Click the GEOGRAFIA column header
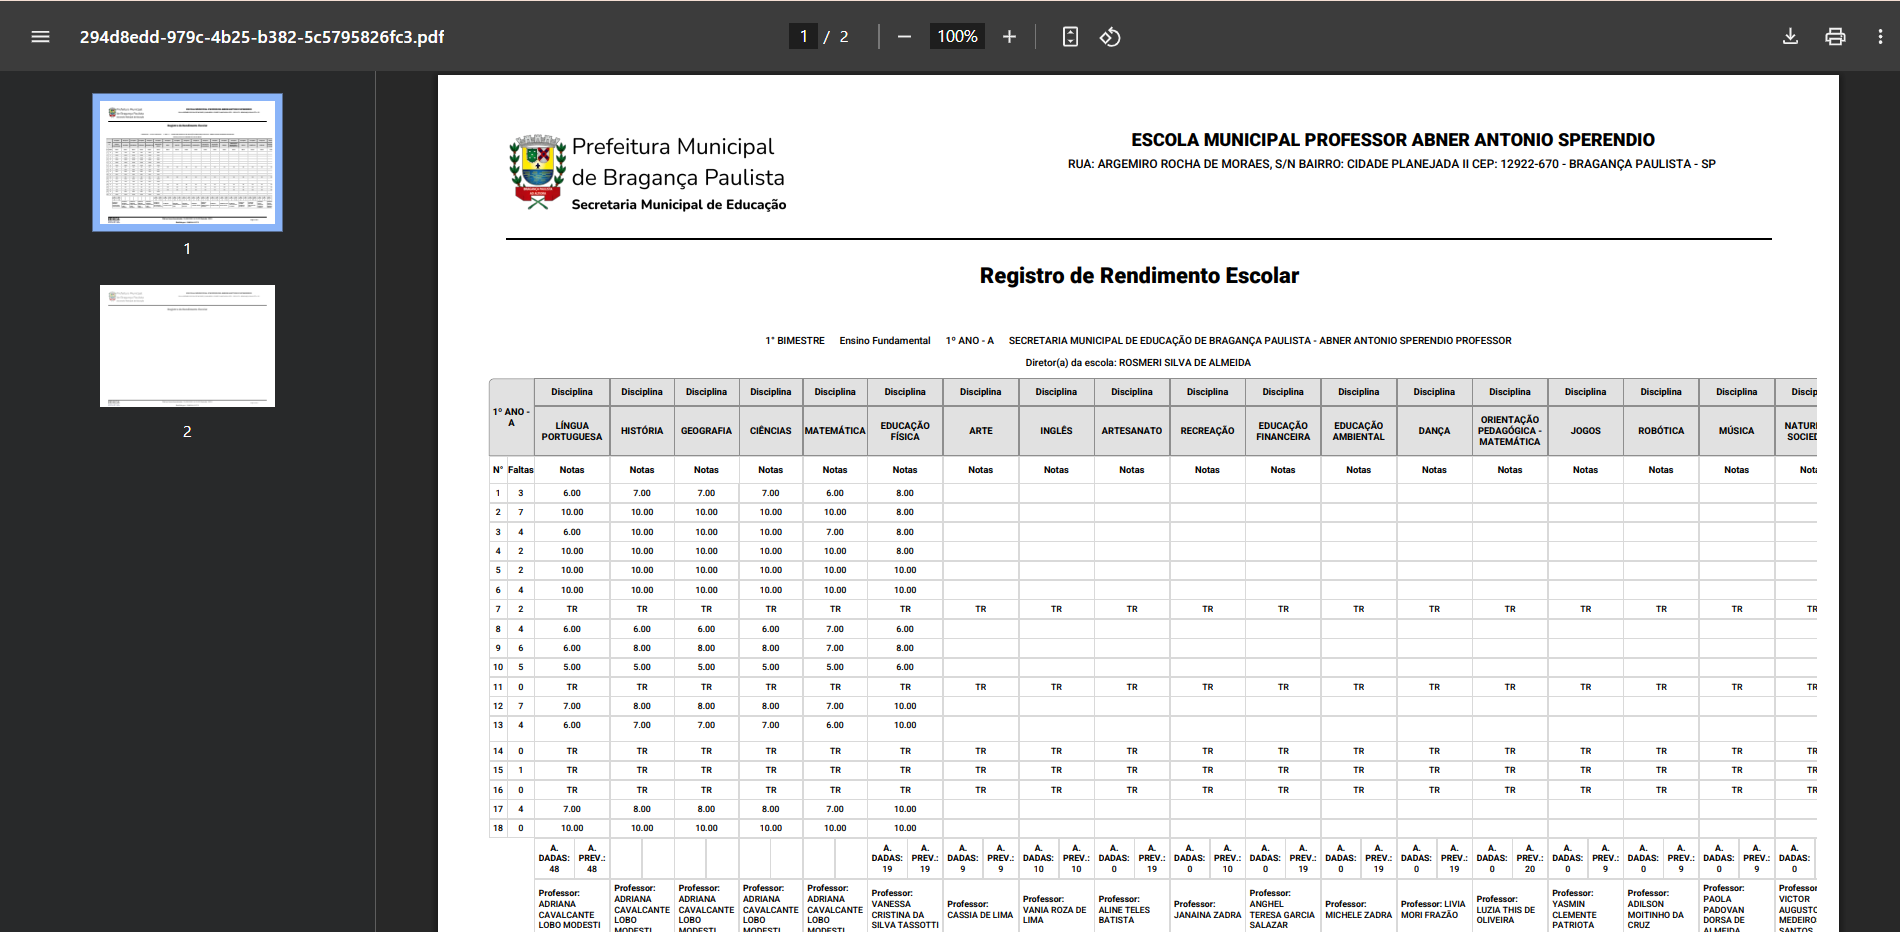This screenshot has height=932, width=1900. 706,431
